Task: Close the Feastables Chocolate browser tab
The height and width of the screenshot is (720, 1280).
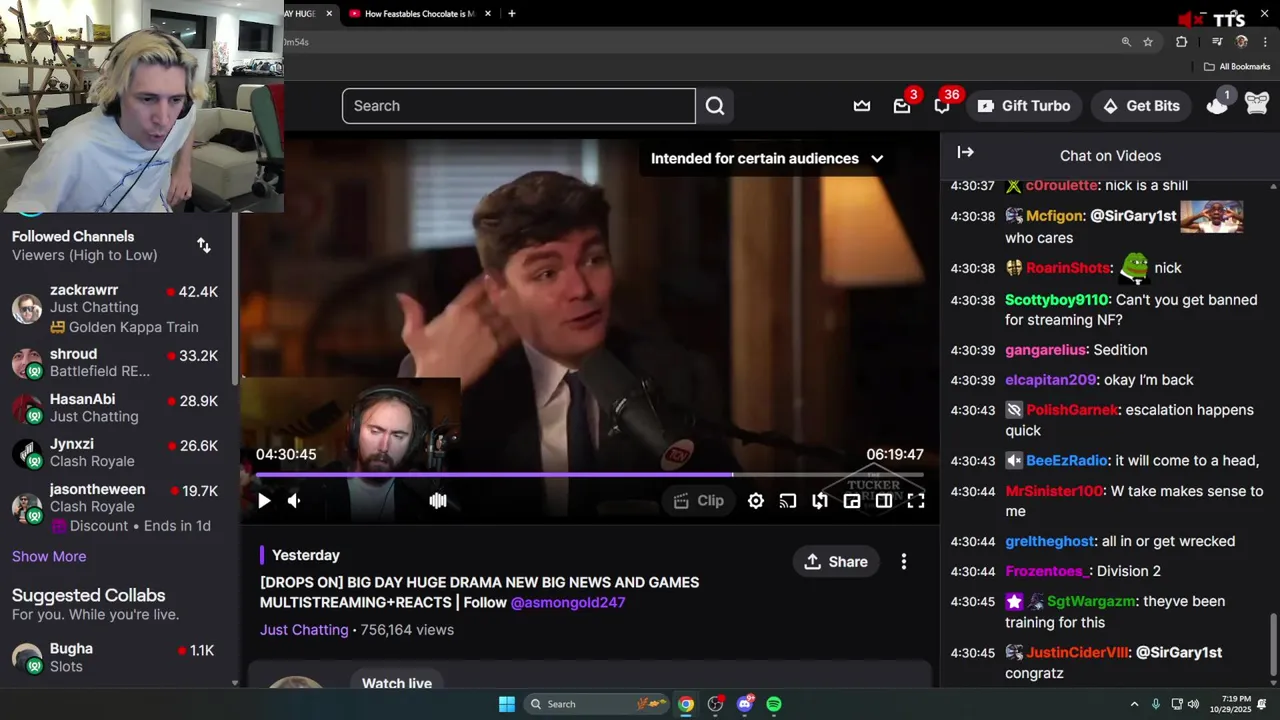Action: (488, 13)
